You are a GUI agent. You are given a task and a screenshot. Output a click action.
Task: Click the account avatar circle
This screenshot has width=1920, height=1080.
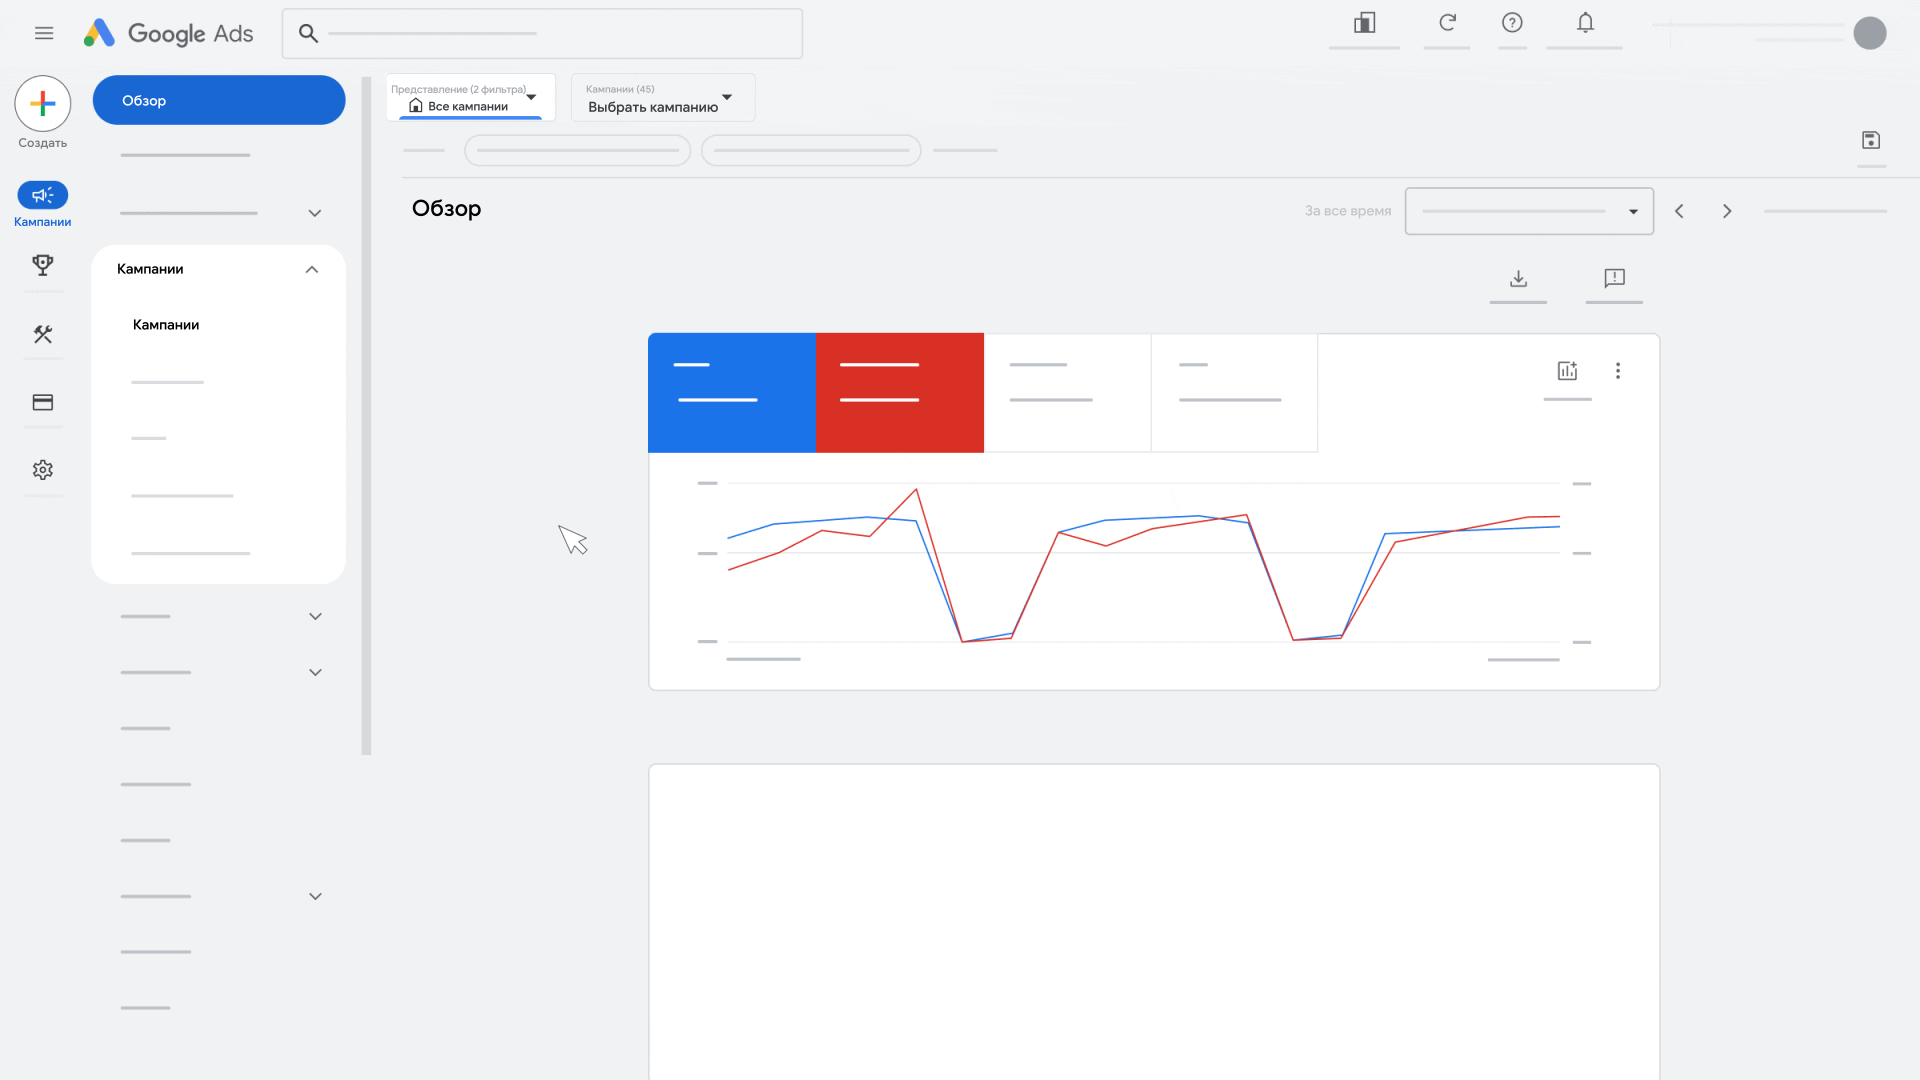(x=1869, y=33)
